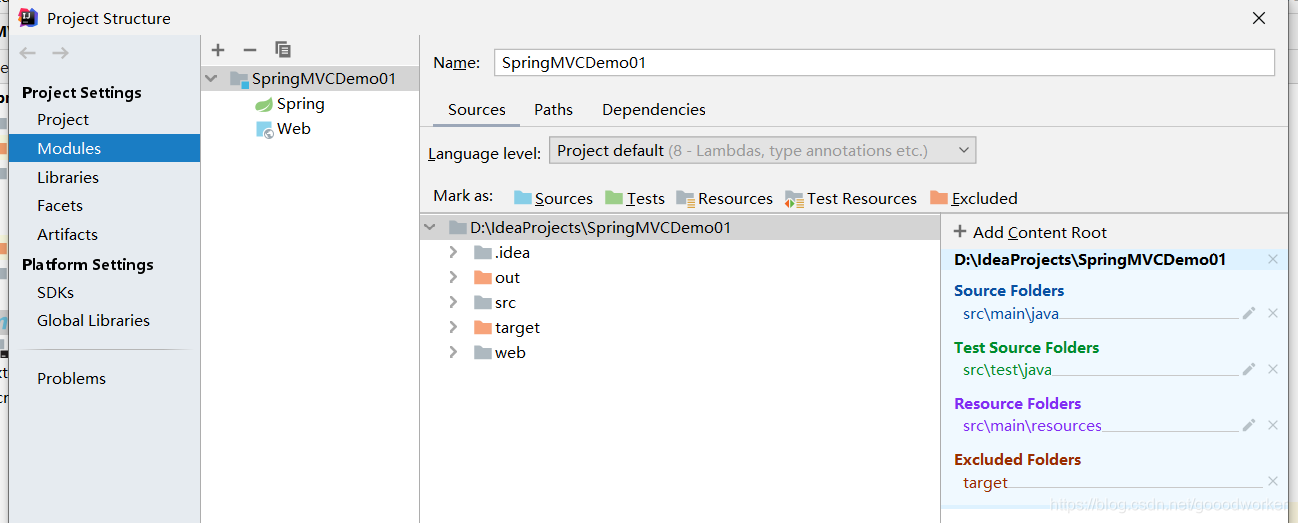Click the remove module minus icon

[250, 50]
